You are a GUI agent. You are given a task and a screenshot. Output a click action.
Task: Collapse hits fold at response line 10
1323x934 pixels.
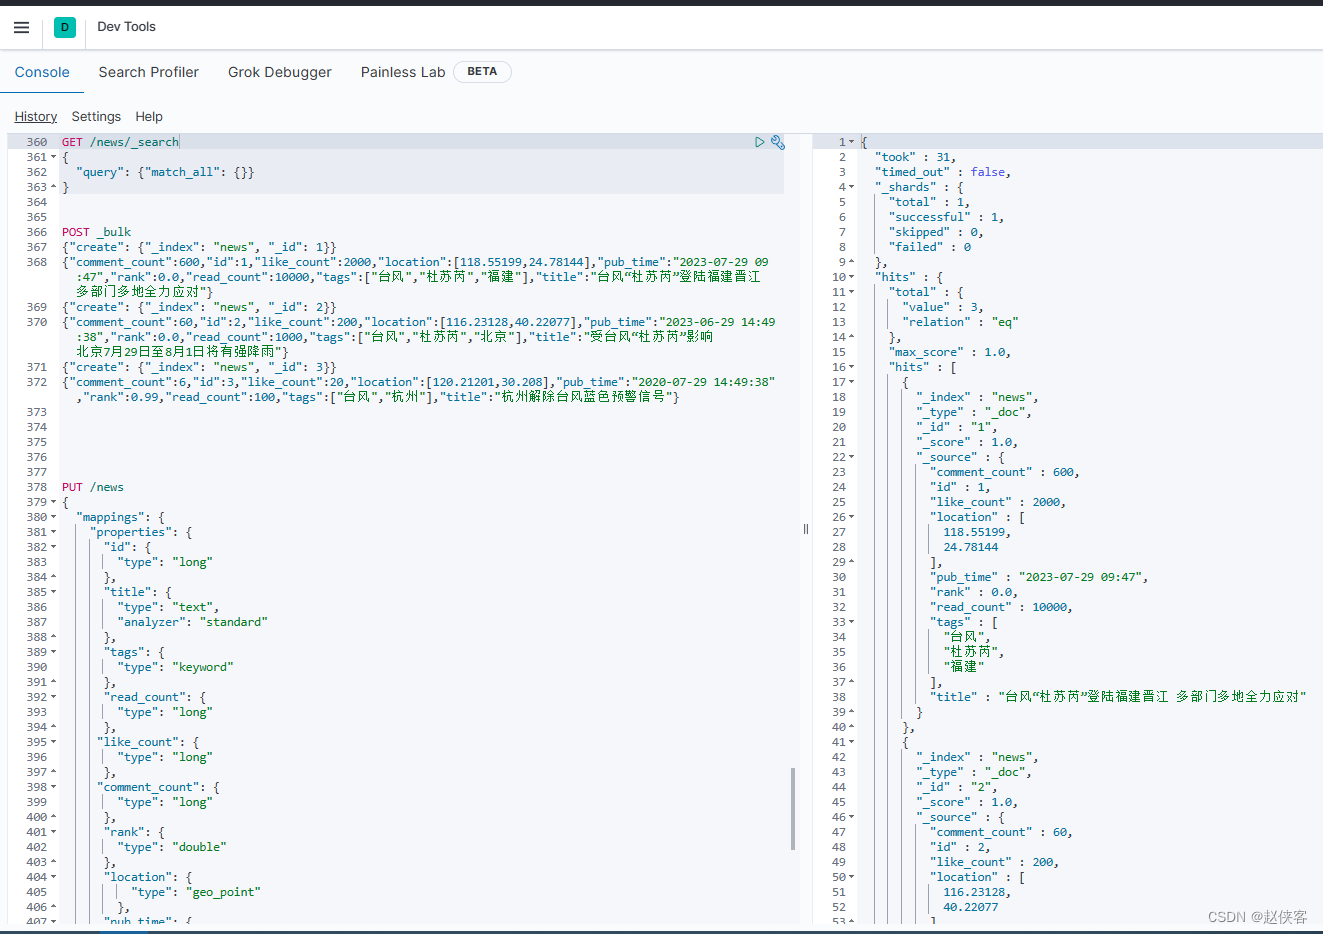(x=851, y=277)
